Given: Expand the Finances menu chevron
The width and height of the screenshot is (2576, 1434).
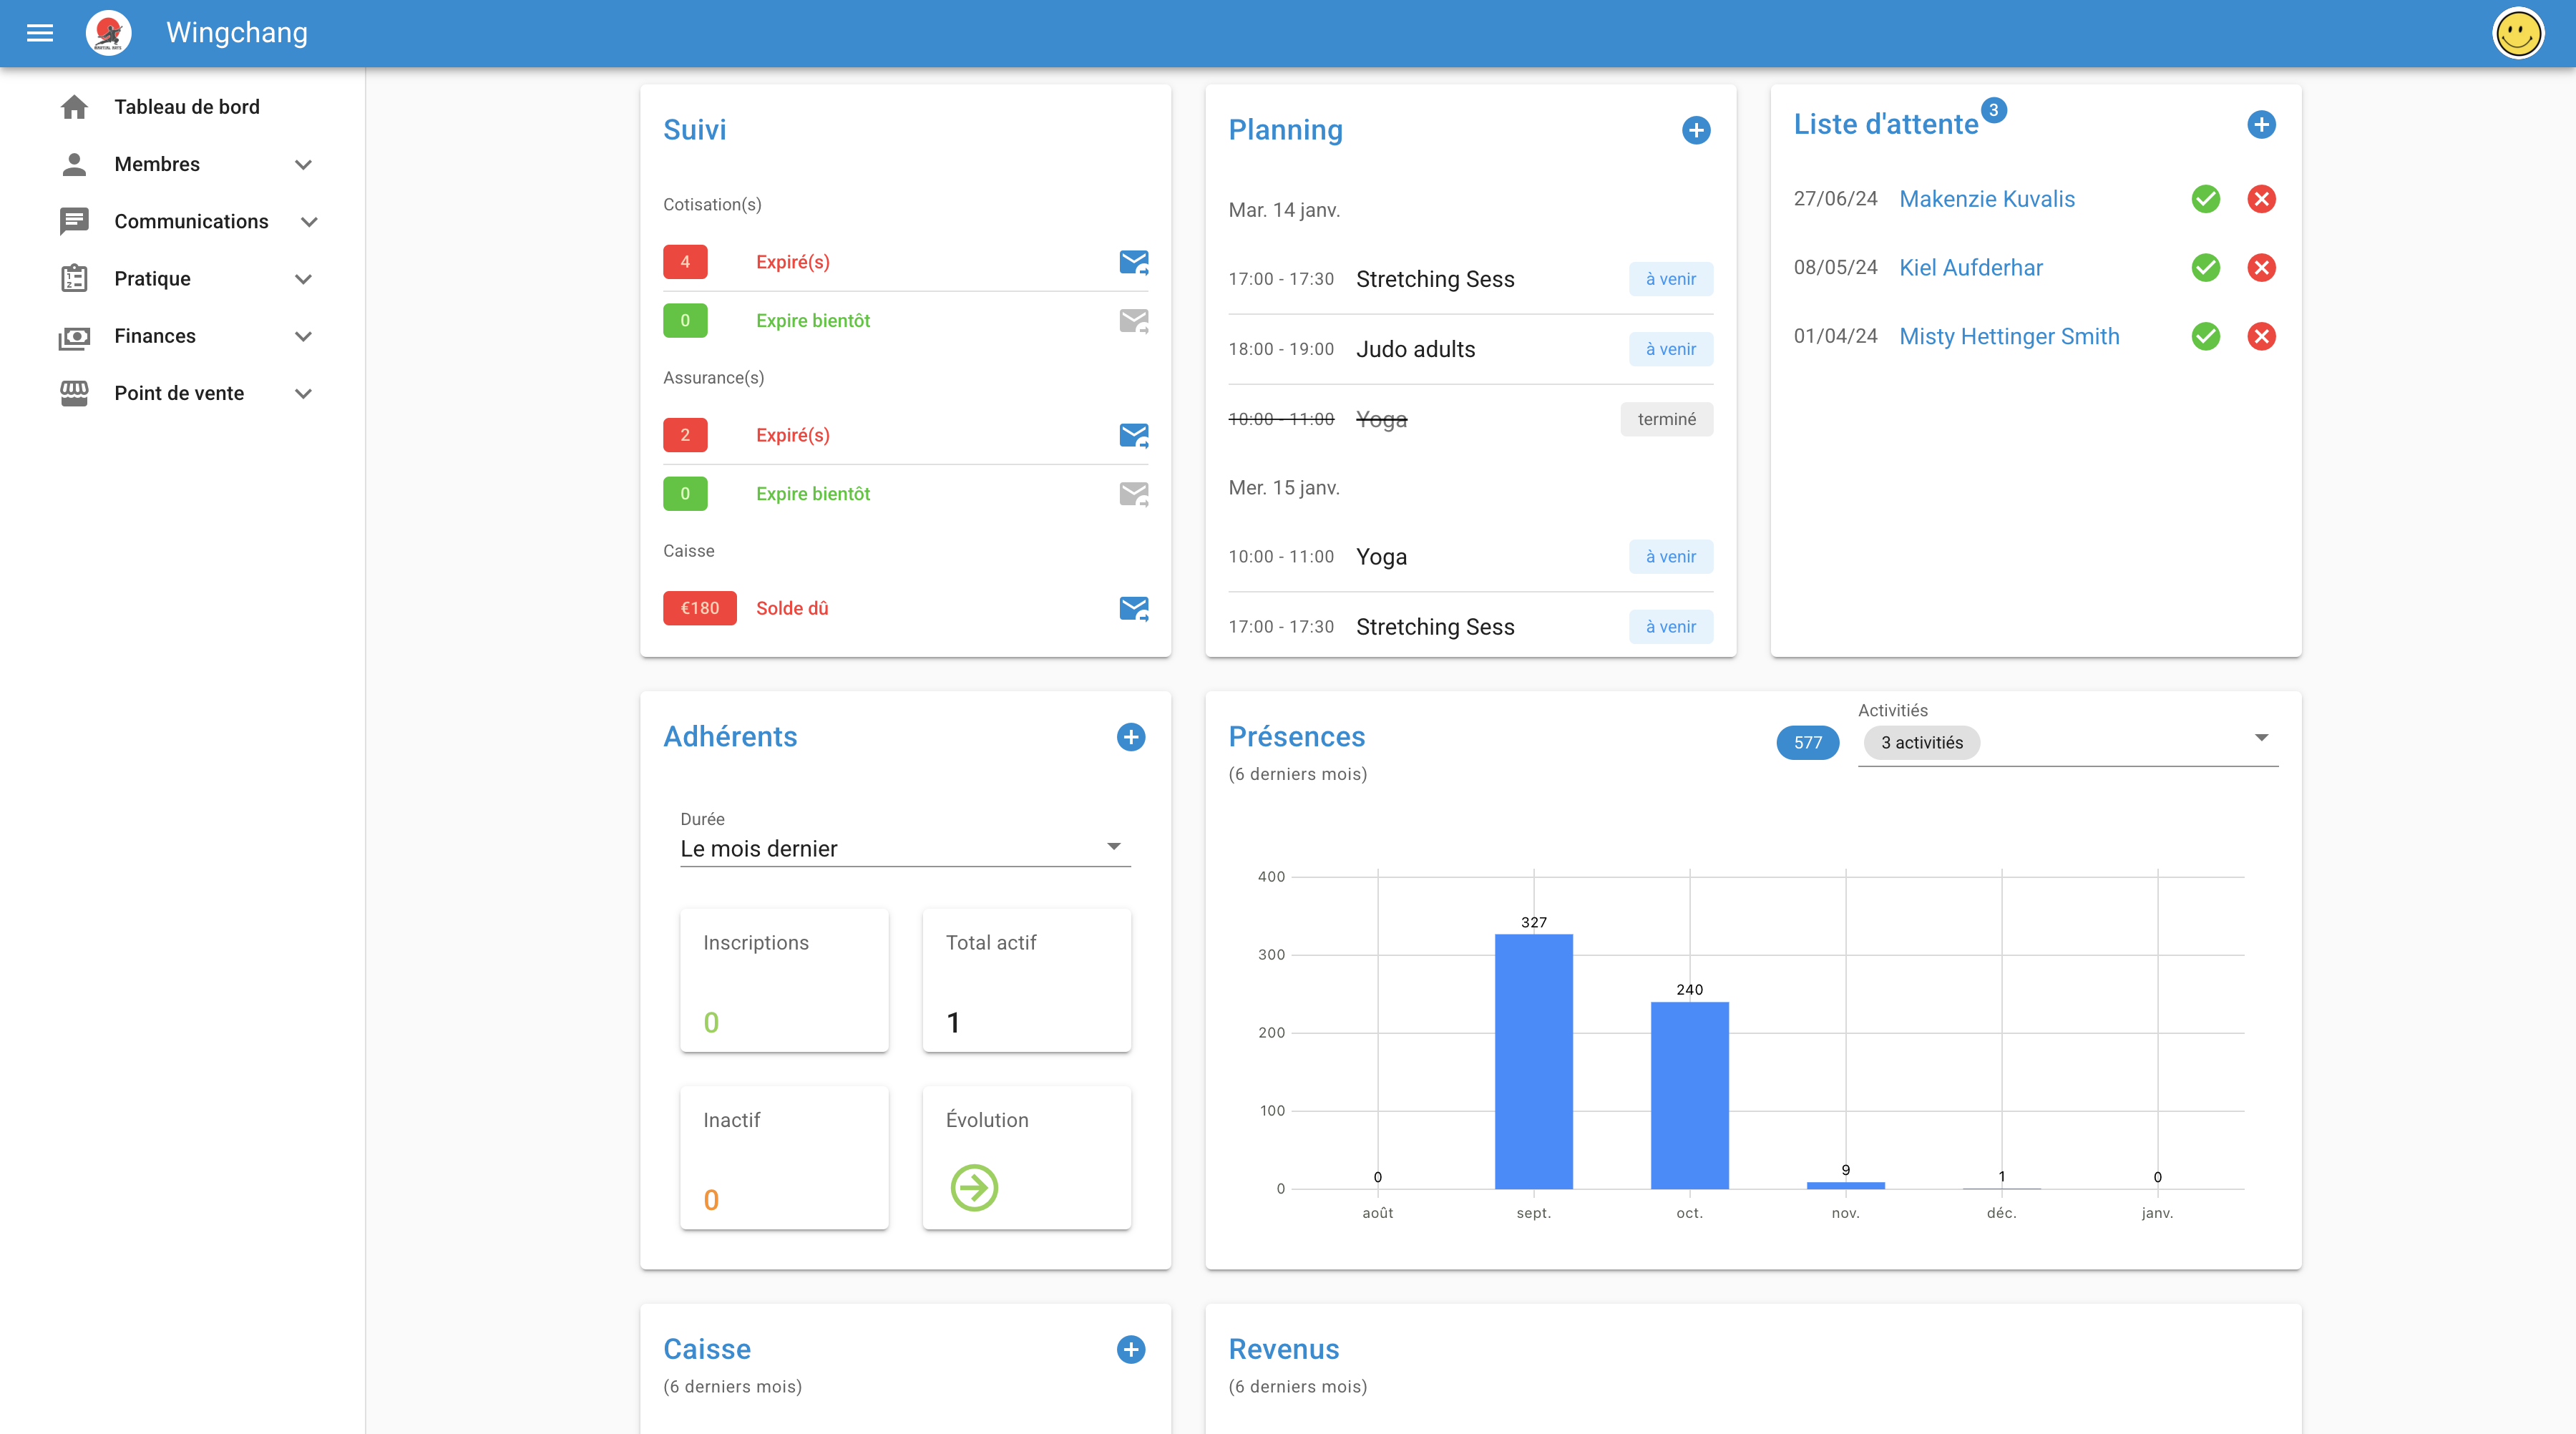Looking at the screenshot, I should tap(303, 336).
